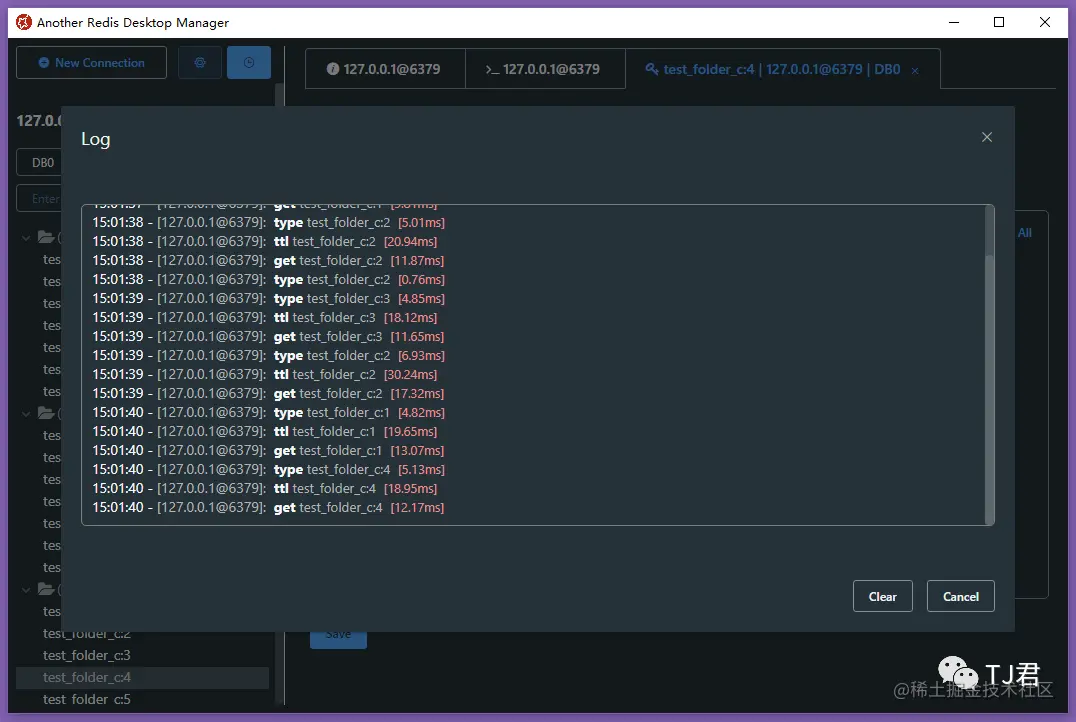Click log line ttl test_folder_c:2 30.24ms
The height and width of the screenshot is (722, 1076).
tap(265, 375)
